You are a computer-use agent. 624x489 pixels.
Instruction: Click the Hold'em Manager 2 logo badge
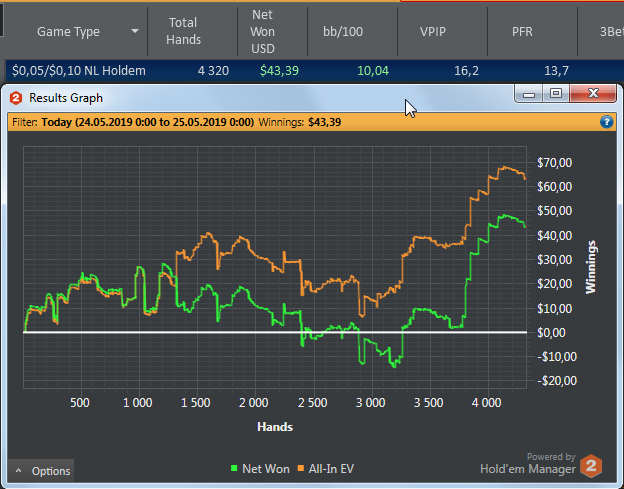coord(591,466)
